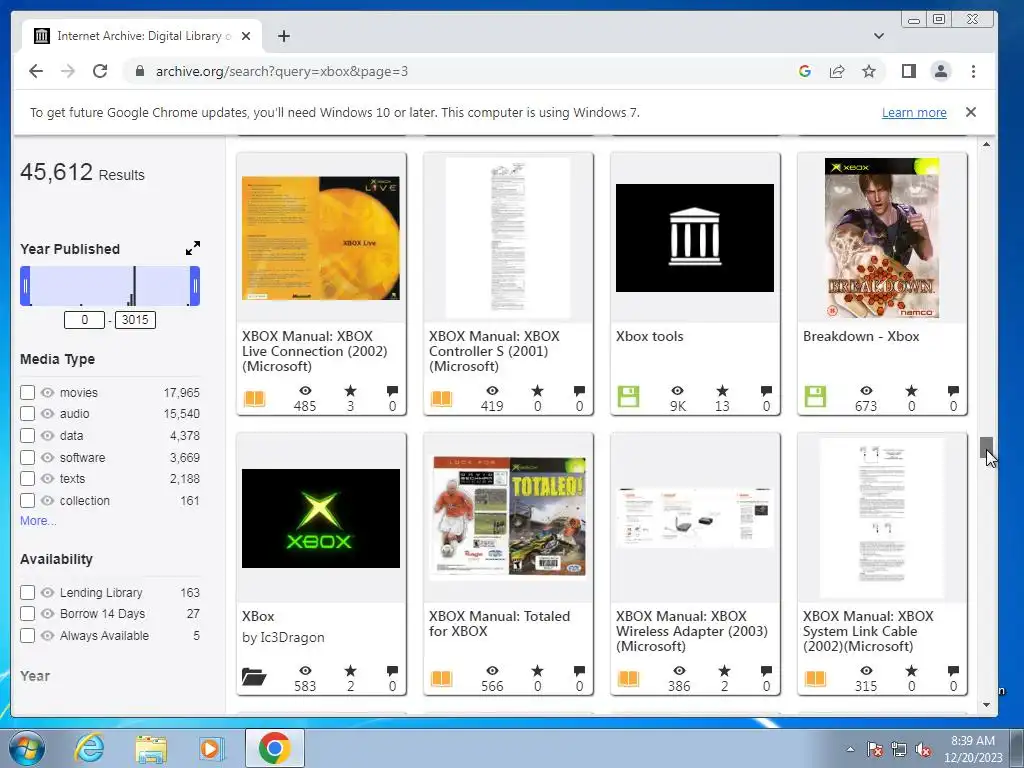
Task: Show hidden system tray icons
Action: coord(850,748)
